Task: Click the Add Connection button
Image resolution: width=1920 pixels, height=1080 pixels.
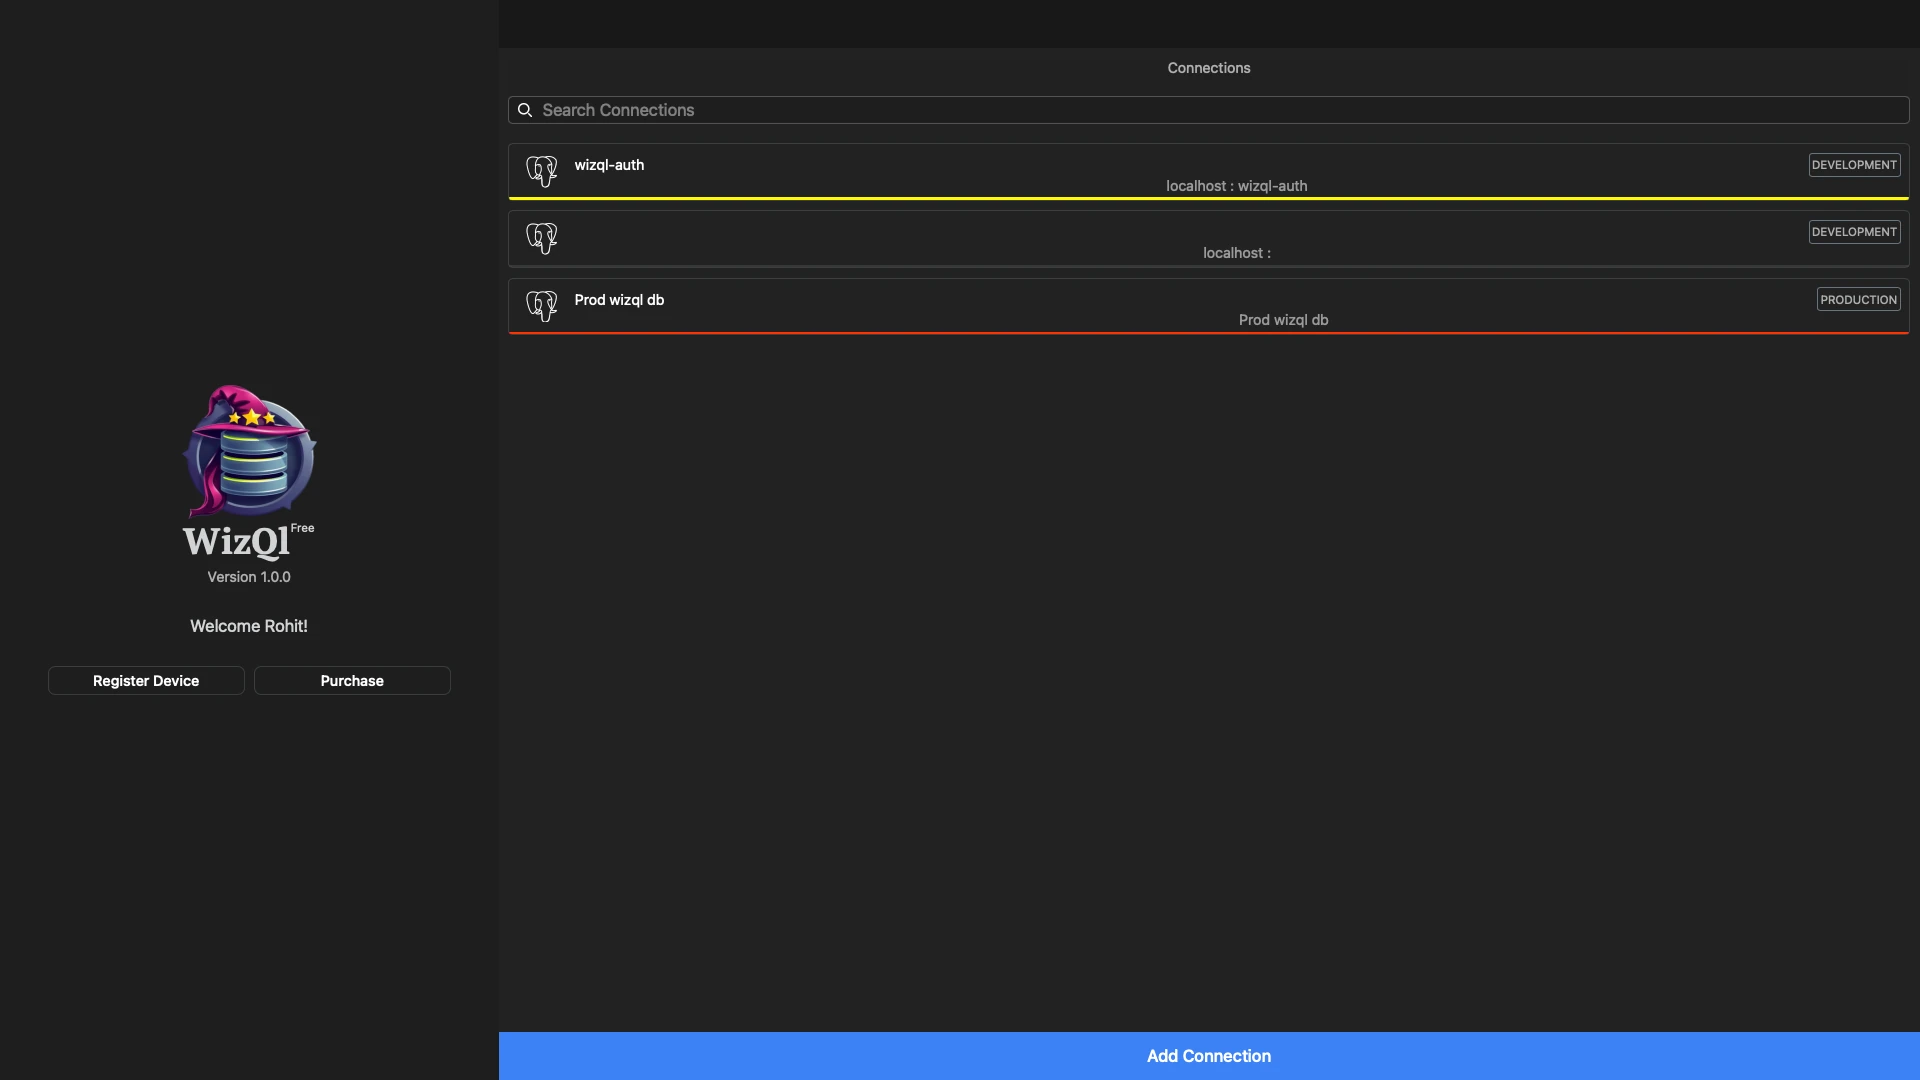Action: tap(1209, 1056)
